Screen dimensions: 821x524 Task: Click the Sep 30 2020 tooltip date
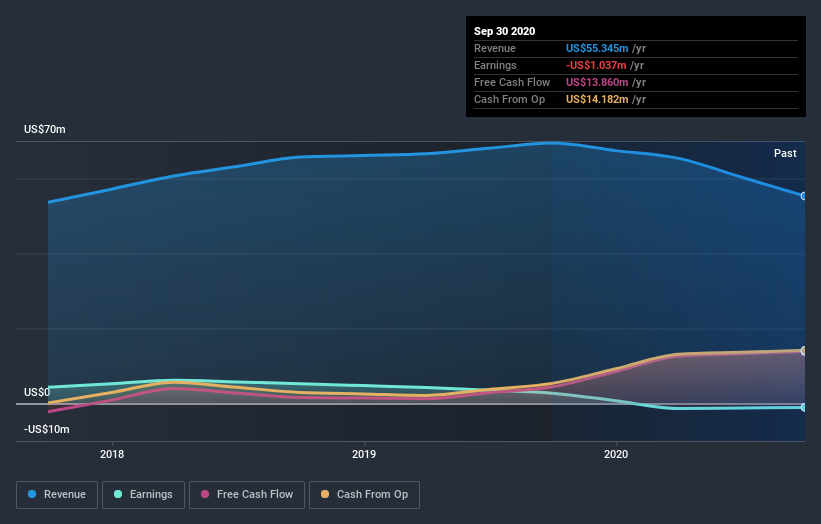tap(504, 31)
